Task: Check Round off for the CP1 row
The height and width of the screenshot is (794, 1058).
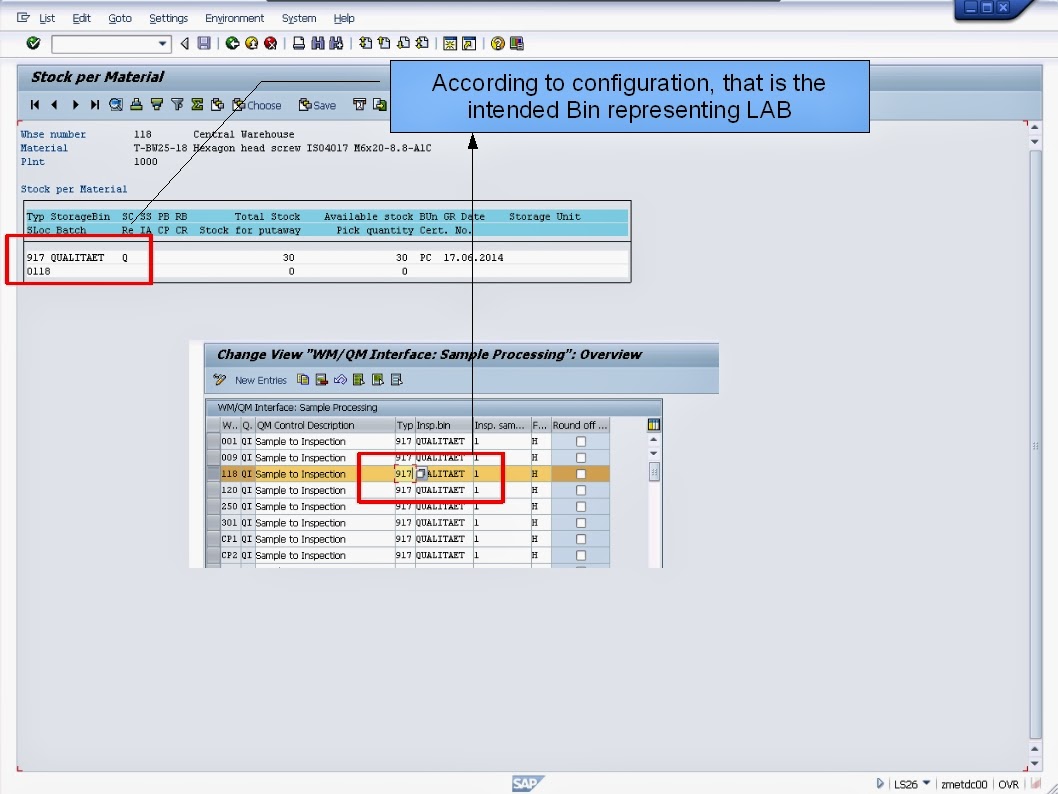Action: point(581,538)
